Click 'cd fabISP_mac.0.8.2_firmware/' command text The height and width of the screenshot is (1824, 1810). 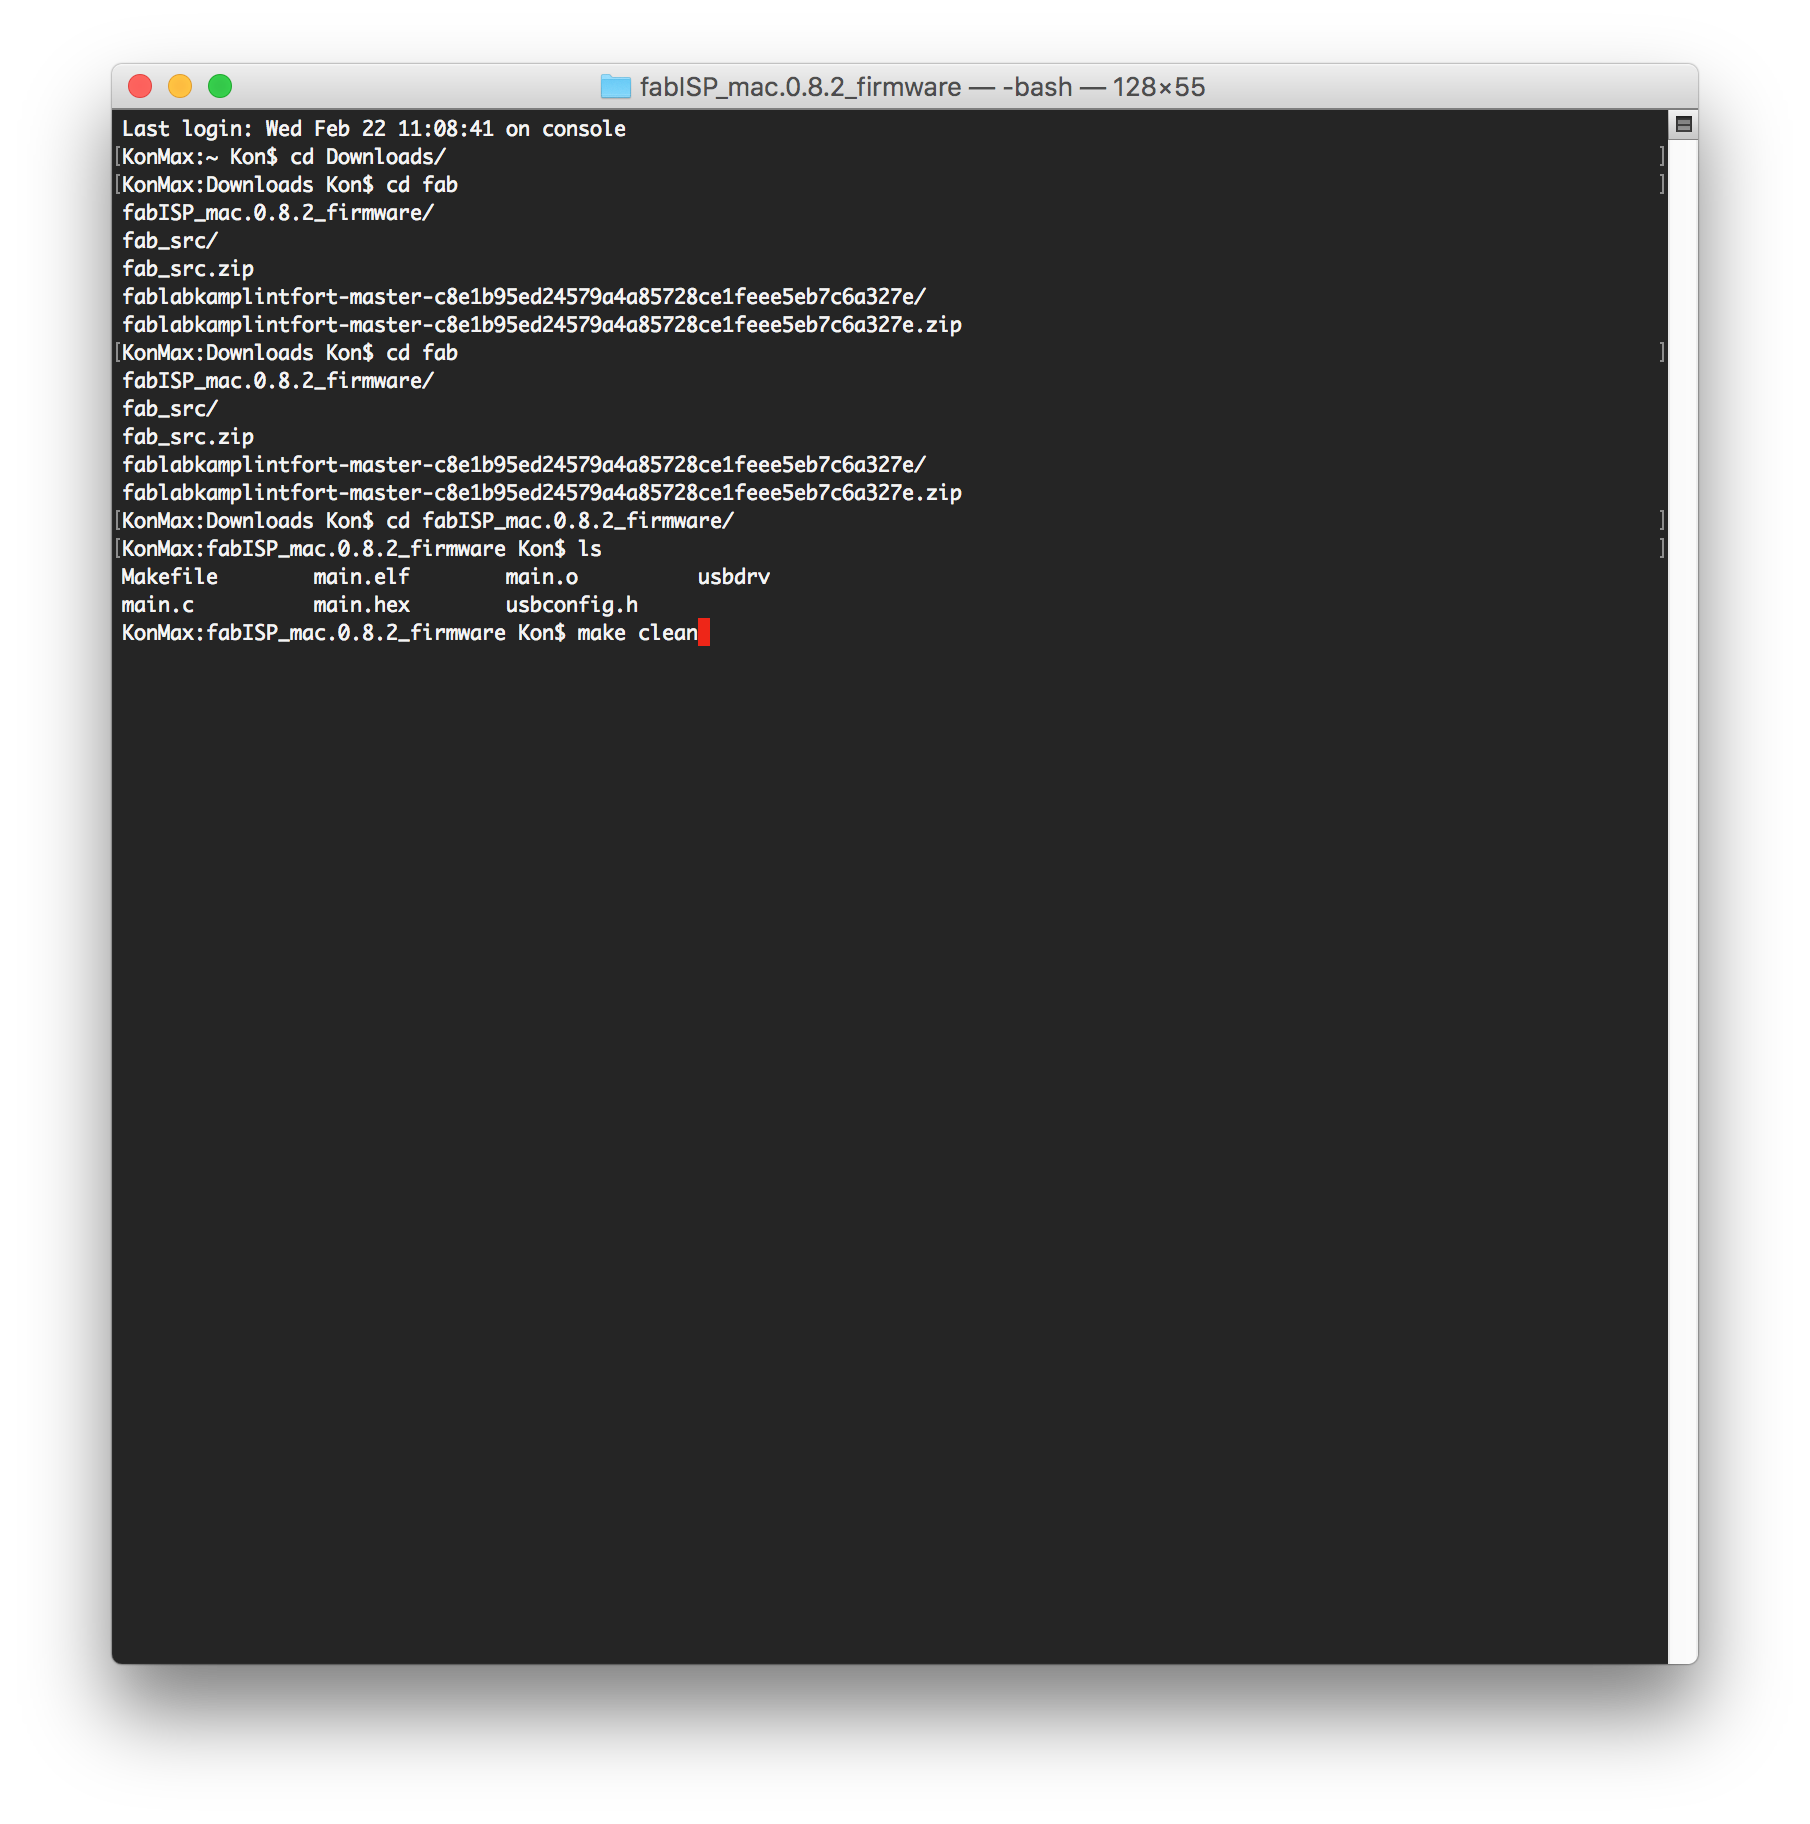pyautogui.click(x=560, y=521)
